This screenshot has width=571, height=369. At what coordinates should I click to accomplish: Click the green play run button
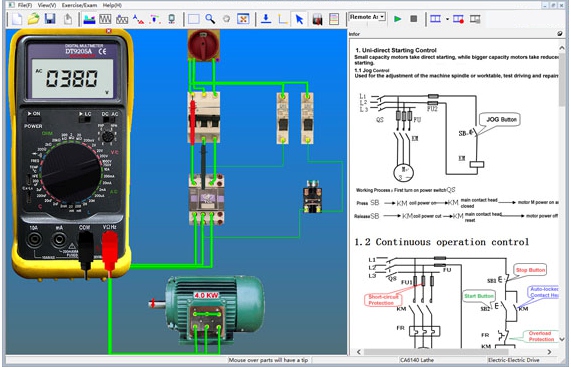pyautogui.click(x=398, y=19)
